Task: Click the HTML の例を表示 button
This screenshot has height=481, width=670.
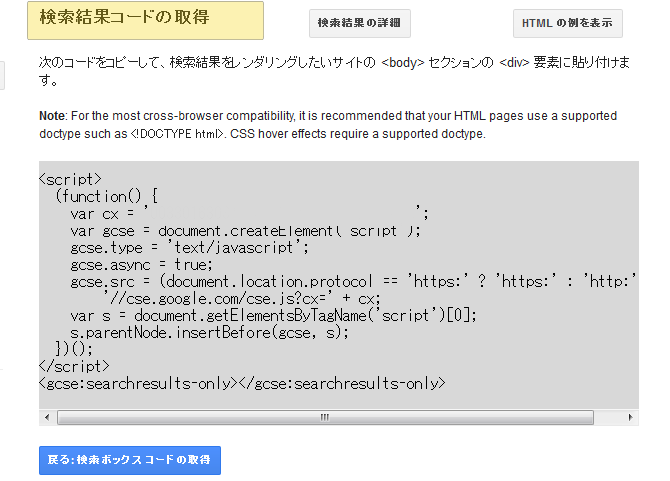Action: [567, 23]
